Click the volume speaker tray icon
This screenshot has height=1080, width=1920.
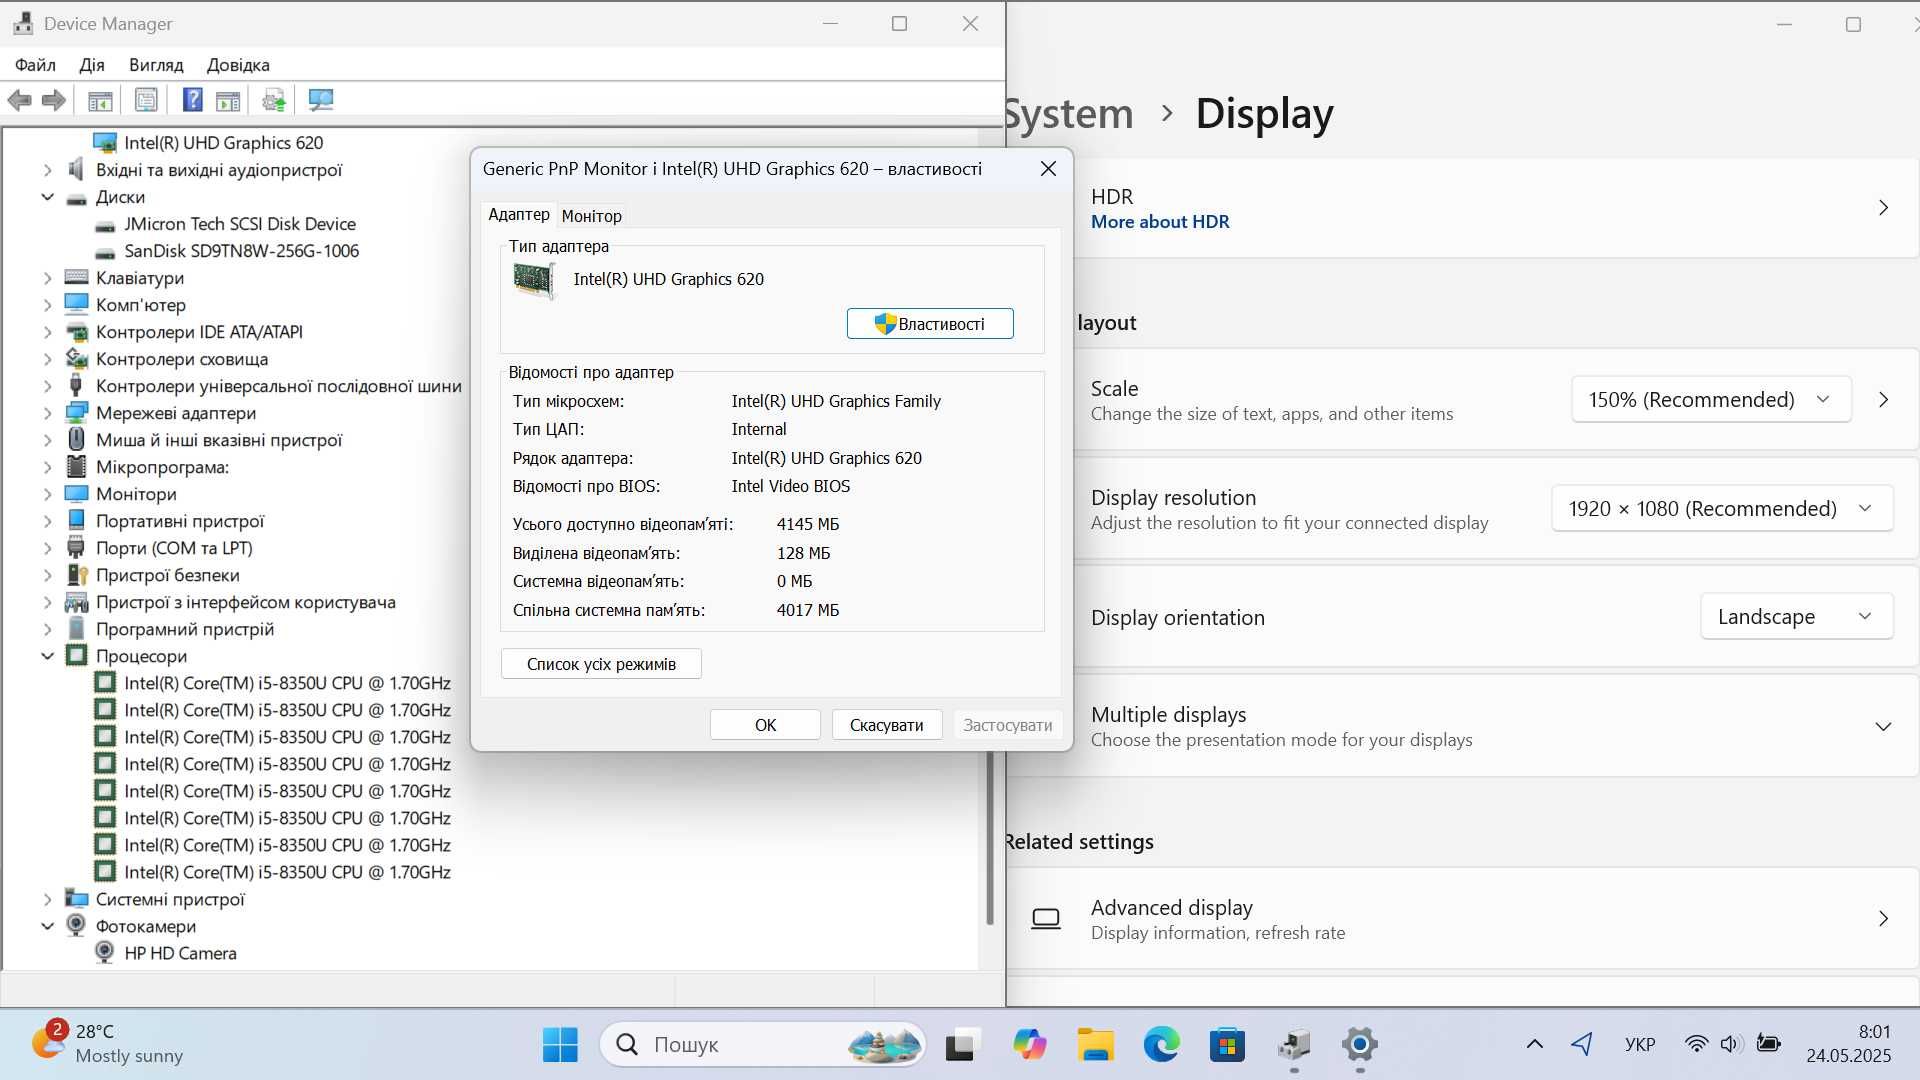click(x=1731, y=1044)
